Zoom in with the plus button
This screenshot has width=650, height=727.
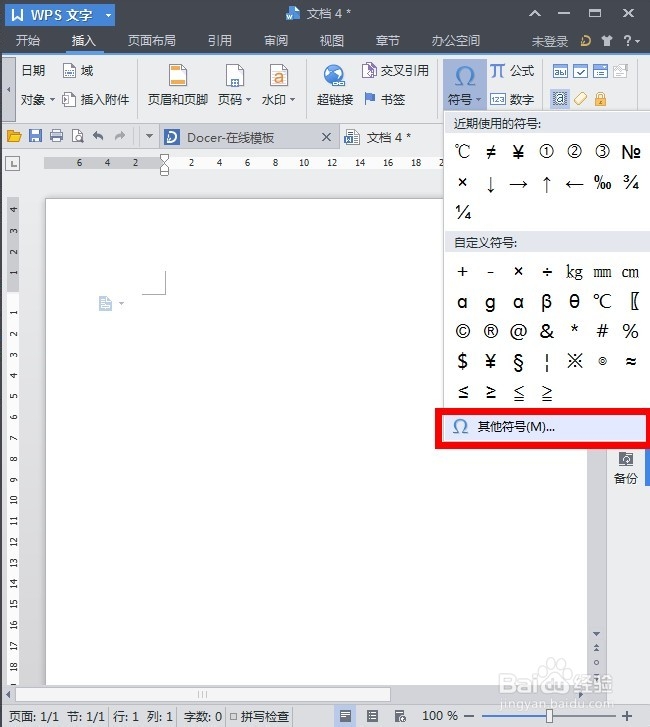point(627,716)
